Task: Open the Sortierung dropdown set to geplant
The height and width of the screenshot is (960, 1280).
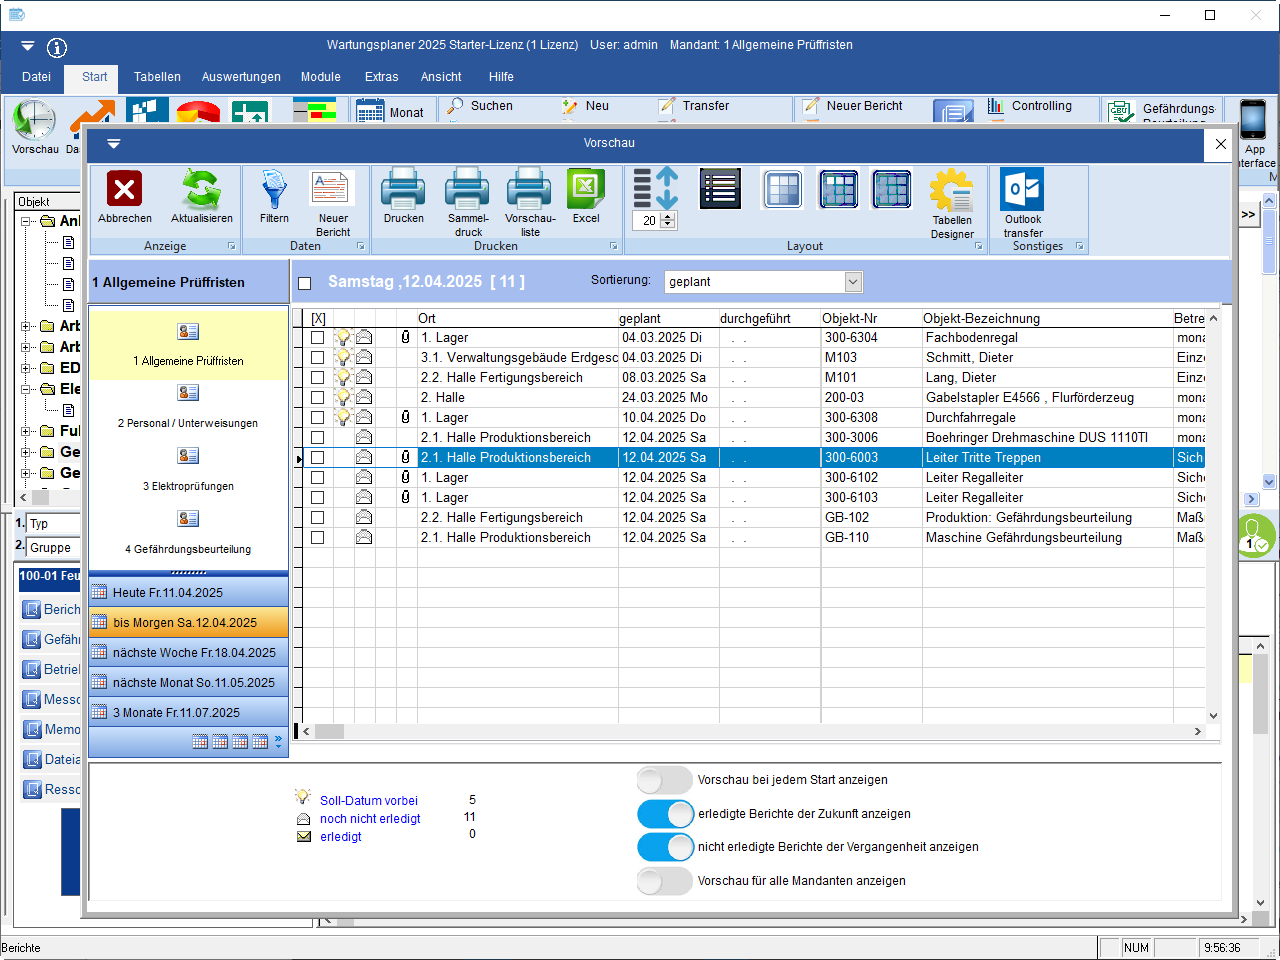Action: coord(853,282)
